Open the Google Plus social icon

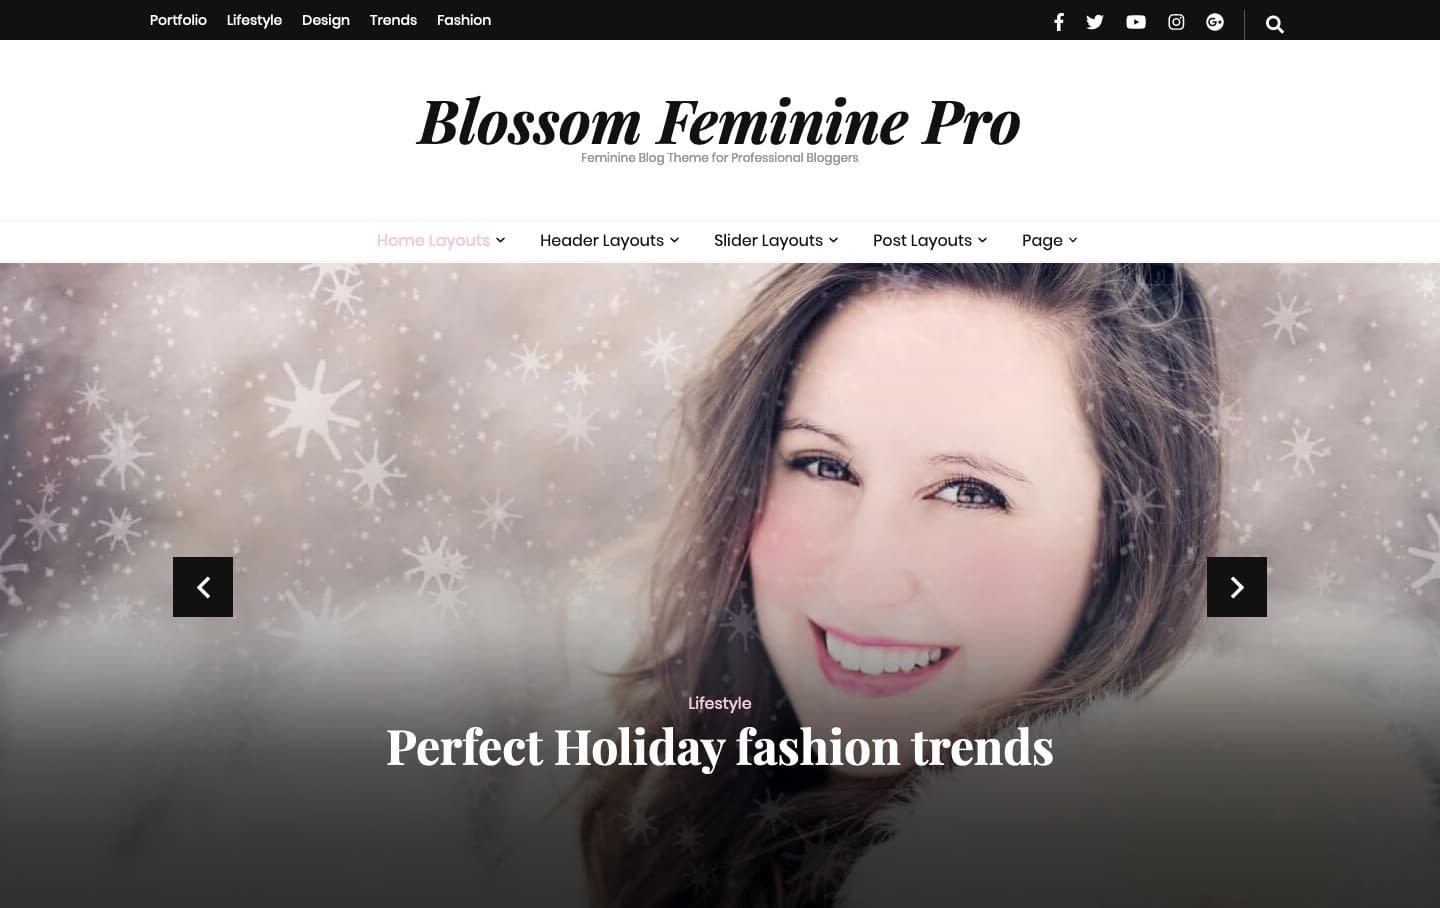pos(1215,22)
